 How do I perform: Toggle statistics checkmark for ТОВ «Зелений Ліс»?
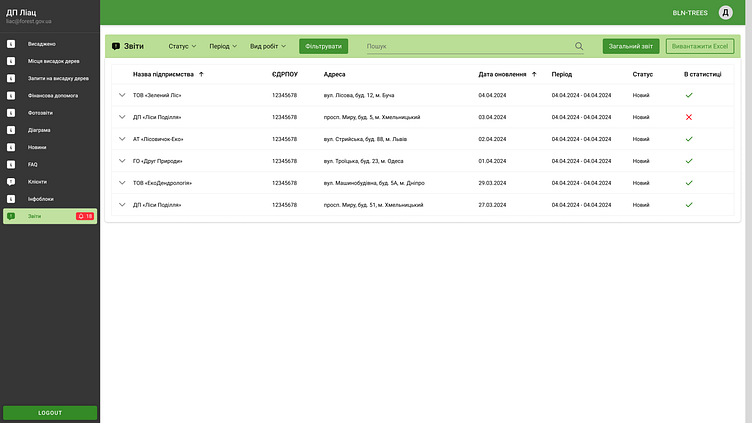coord(688,95)
